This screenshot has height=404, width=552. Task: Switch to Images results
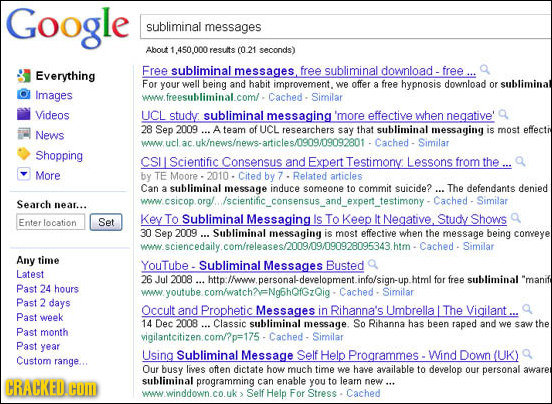pyautogui.click(x=54, y=95)
